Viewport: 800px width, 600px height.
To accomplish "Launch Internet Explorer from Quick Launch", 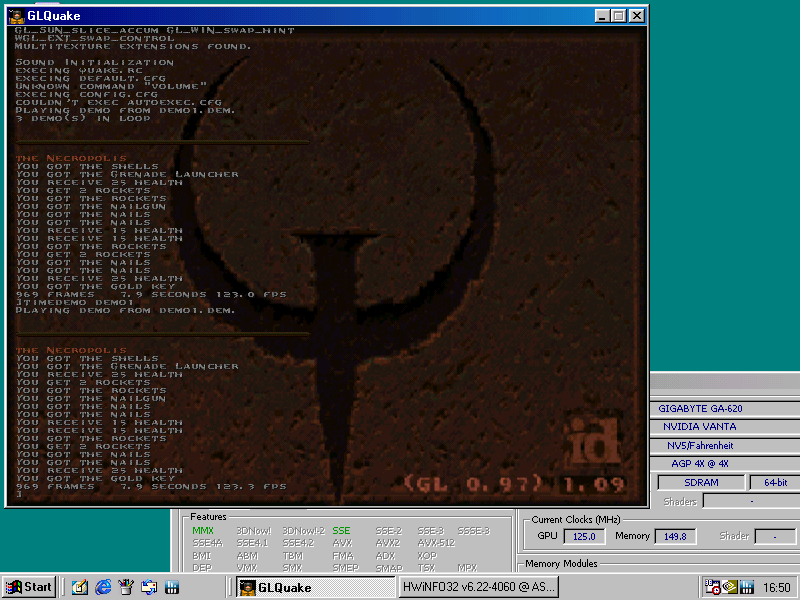I will tap(103, 587).
